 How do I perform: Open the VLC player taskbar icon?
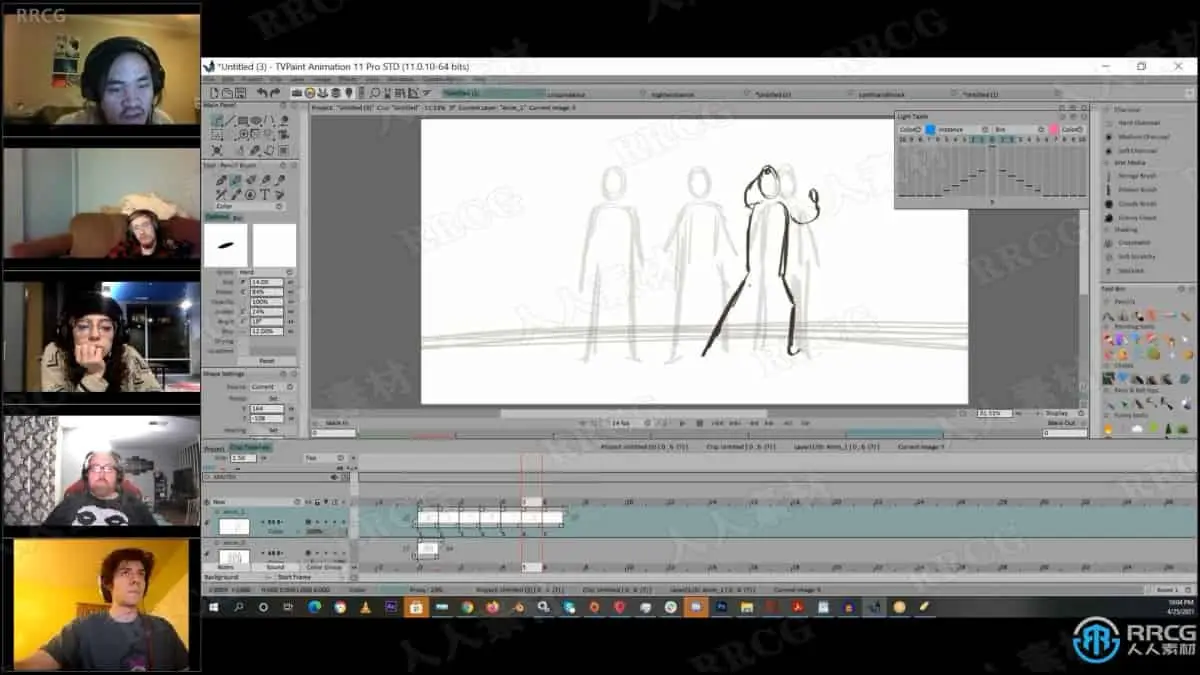tap(365, 606)
